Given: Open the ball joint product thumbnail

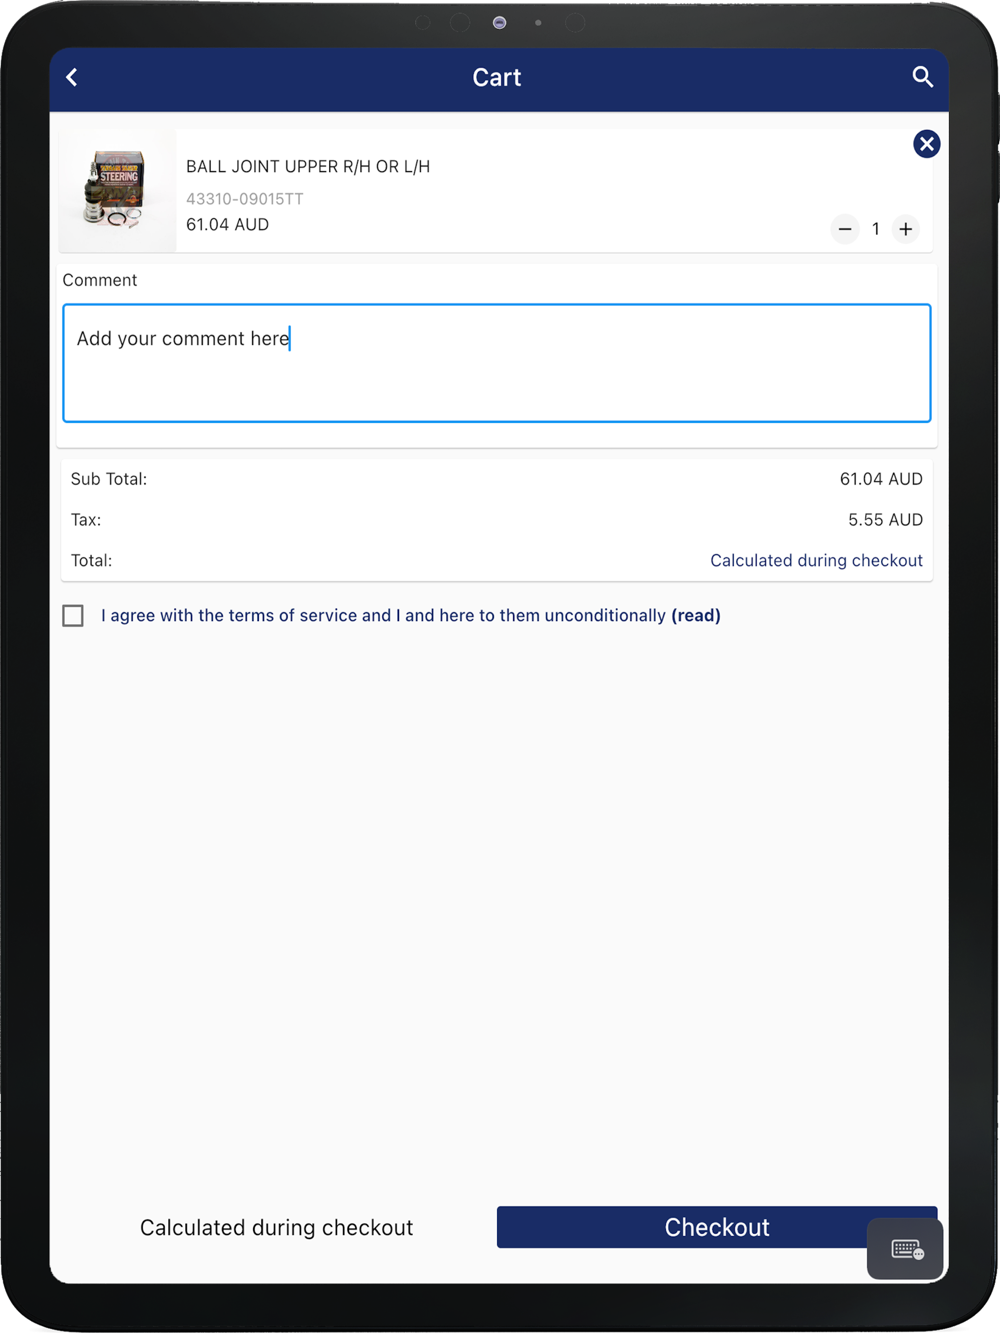Looking at the screenshot, I should 117,190.
